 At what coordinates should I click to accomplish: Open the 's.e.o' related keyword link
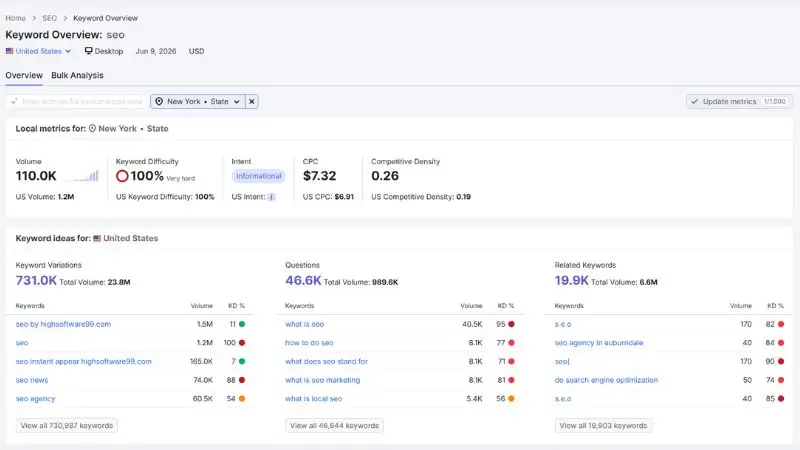click(x=563, y=398)
